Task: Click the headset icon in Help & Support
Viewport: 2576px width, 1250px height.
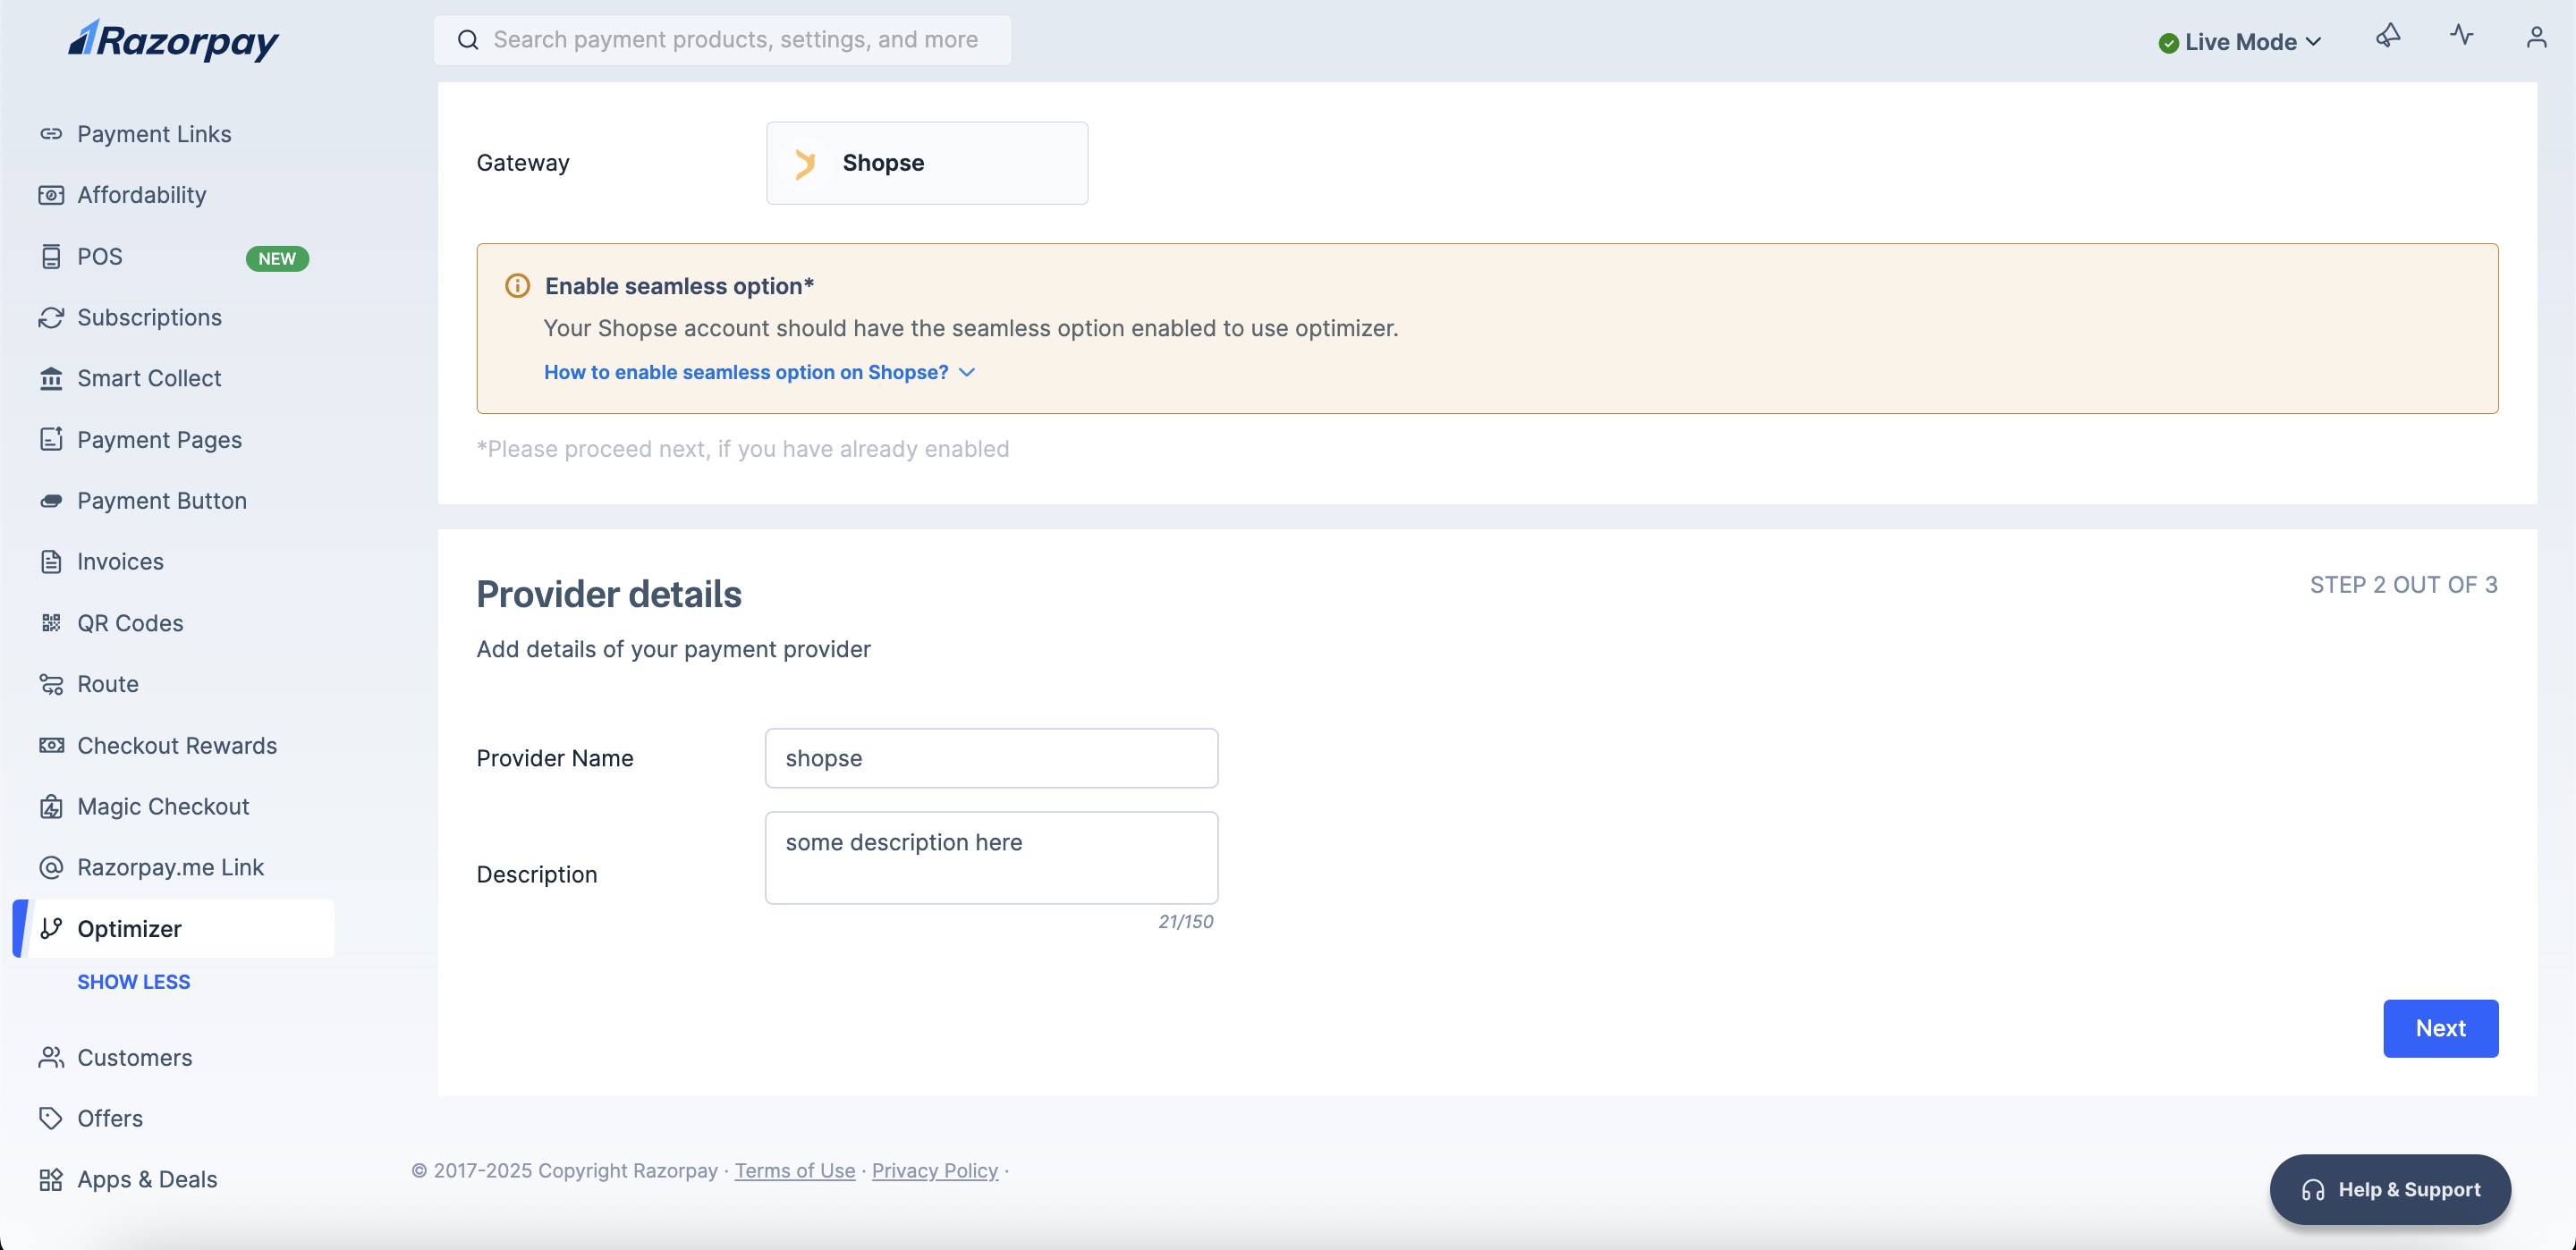Action: click(x=2313, y=1190)
